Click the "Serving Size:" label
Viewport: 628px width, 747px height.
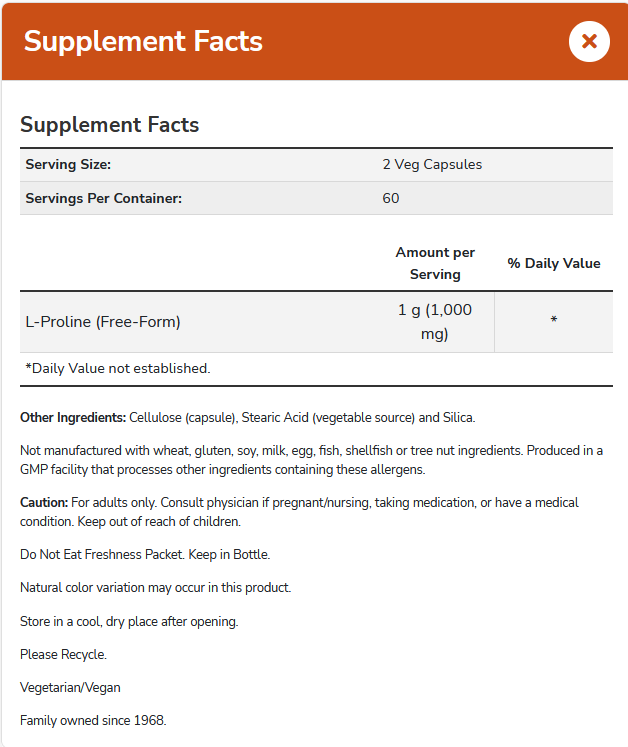click(68, 164)
